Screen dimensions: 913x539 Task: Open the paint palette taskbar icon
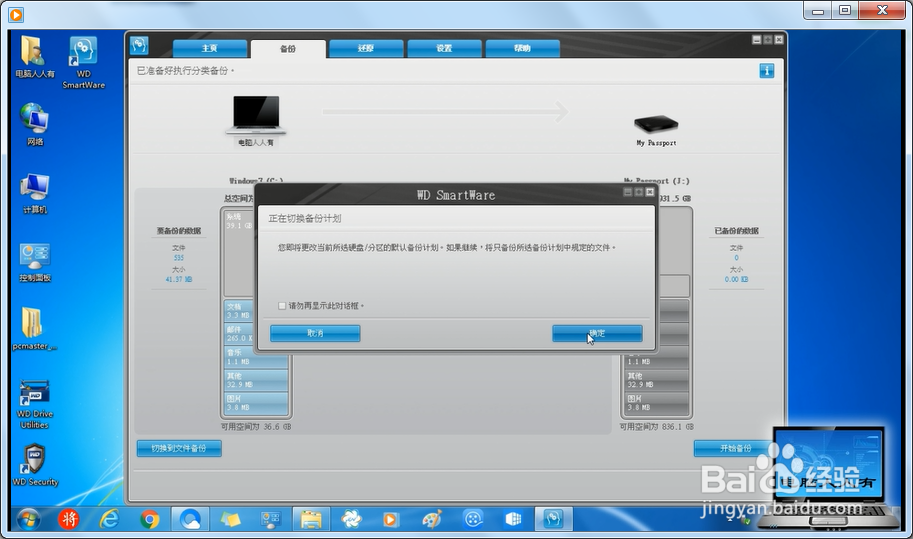[432, 519]
